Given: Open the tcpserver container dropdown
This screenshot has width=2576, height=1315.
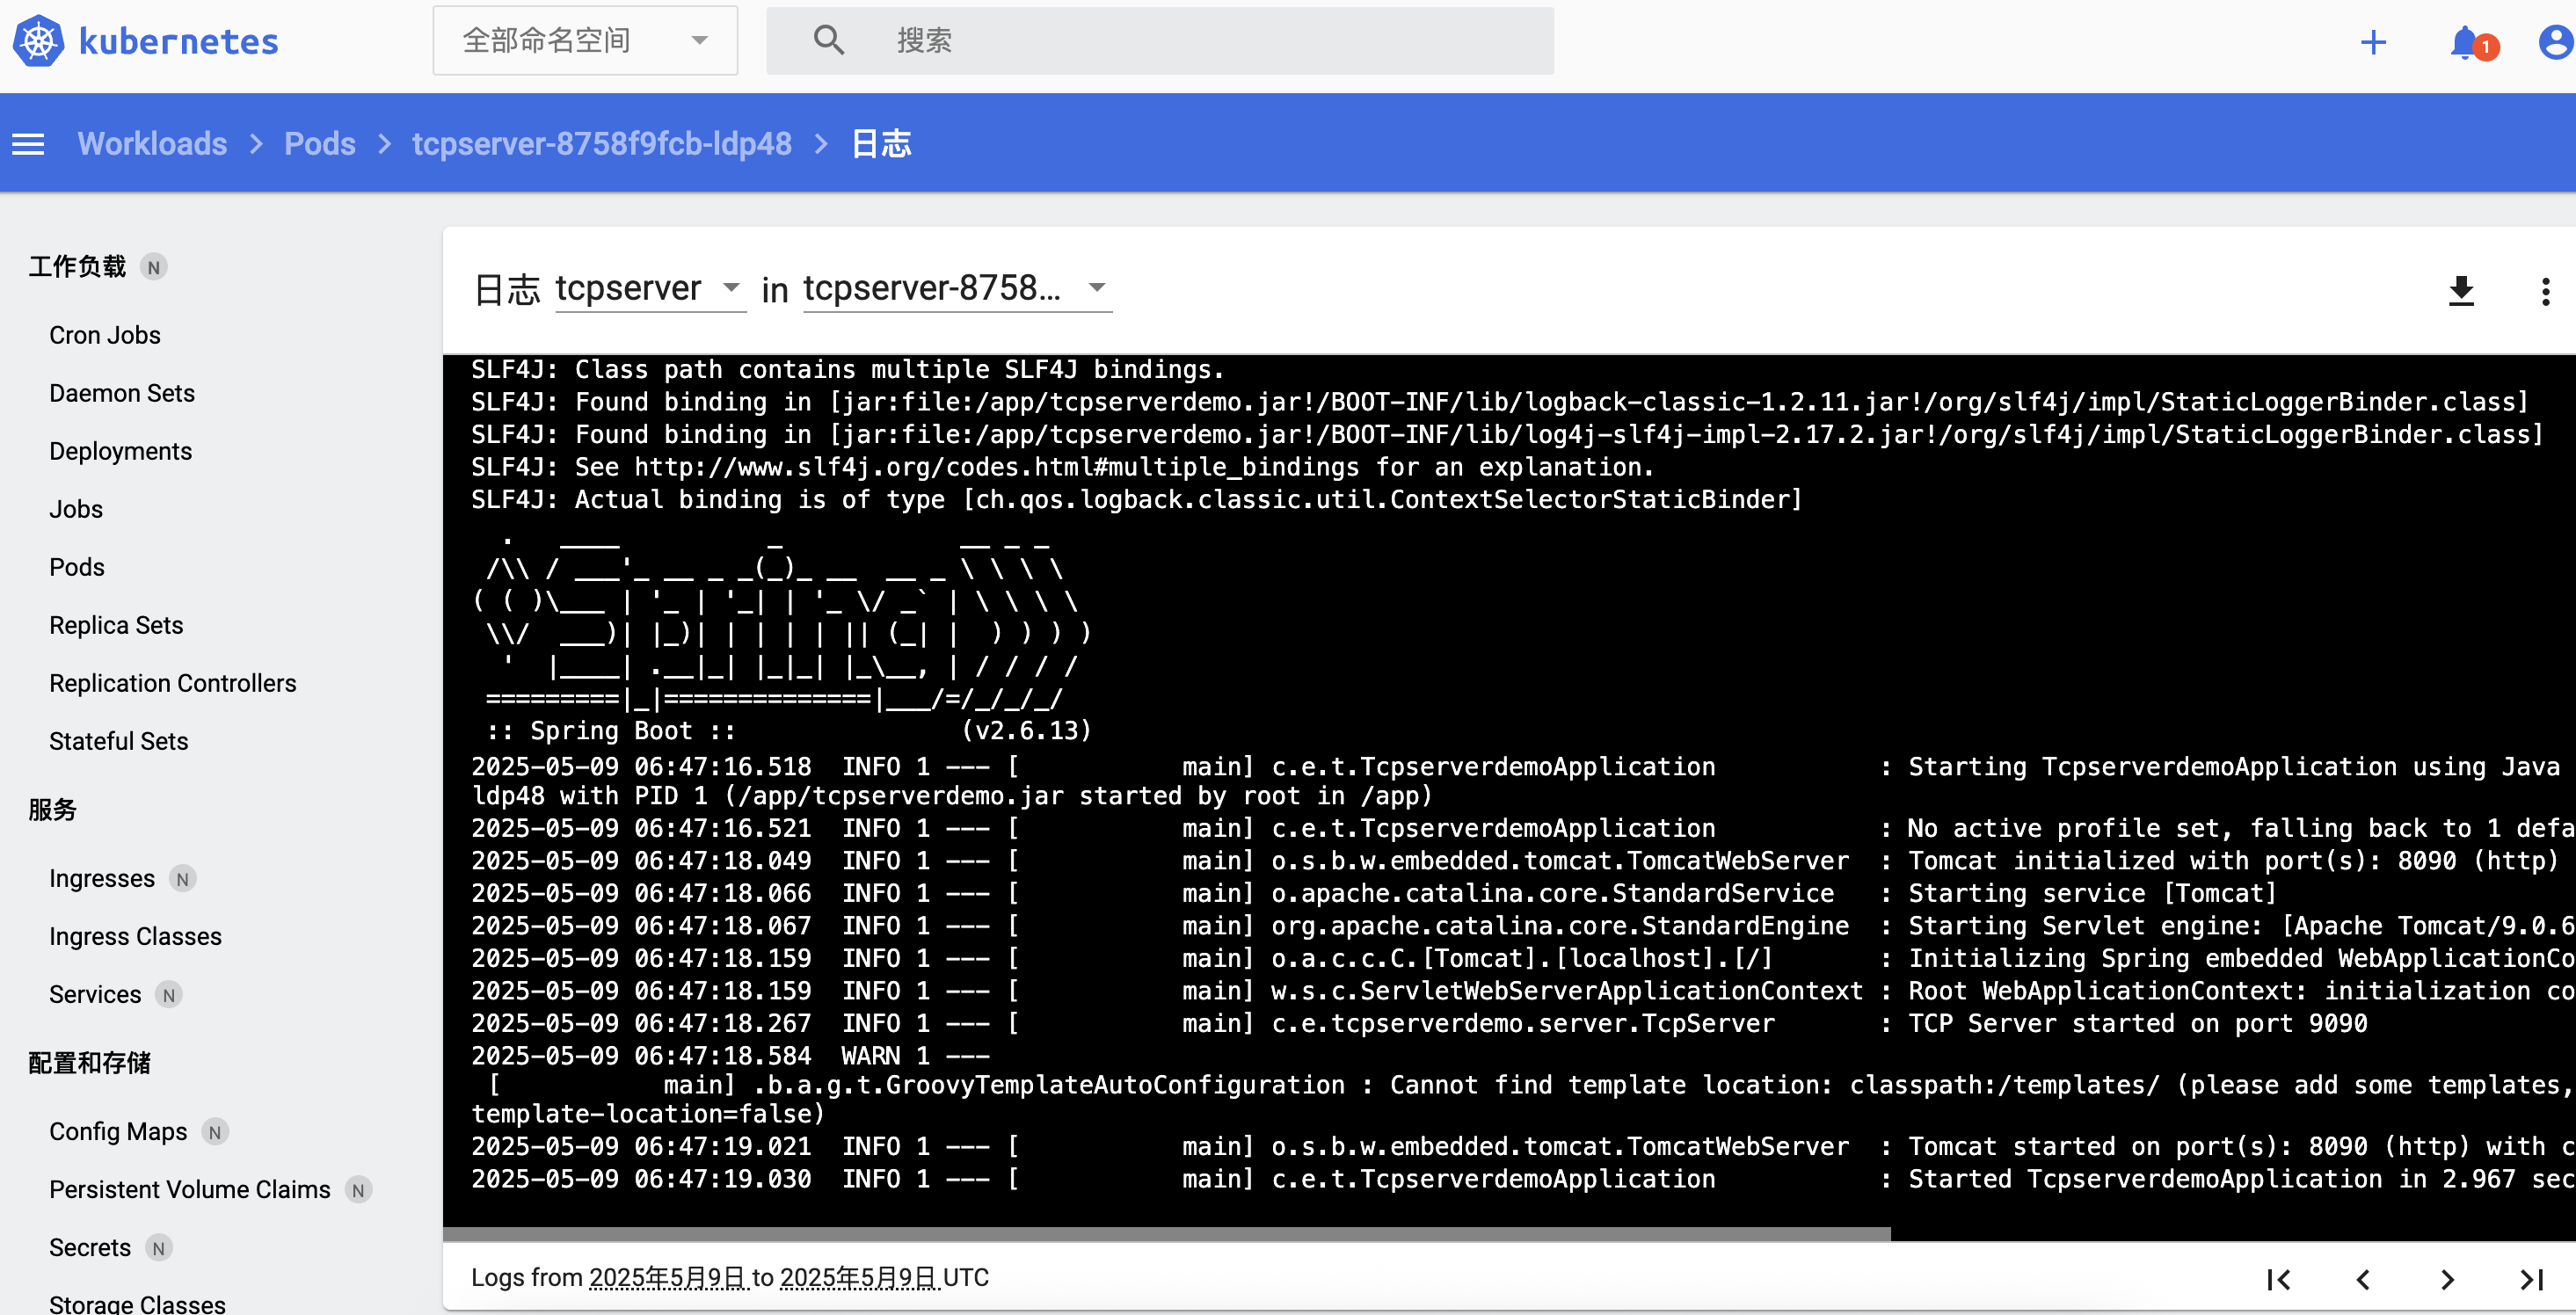Looking at the screenshot, I should (650, 288).
